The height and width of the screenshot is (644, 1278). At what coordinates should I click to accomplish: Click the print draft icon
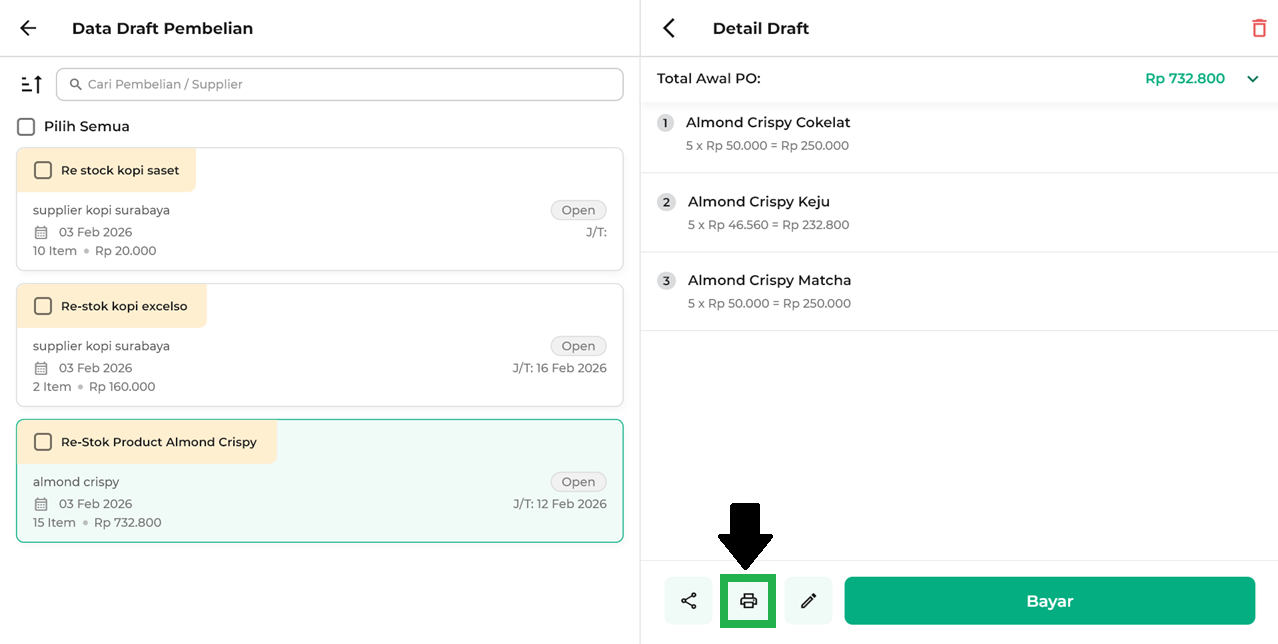click(x=748, y=601)
